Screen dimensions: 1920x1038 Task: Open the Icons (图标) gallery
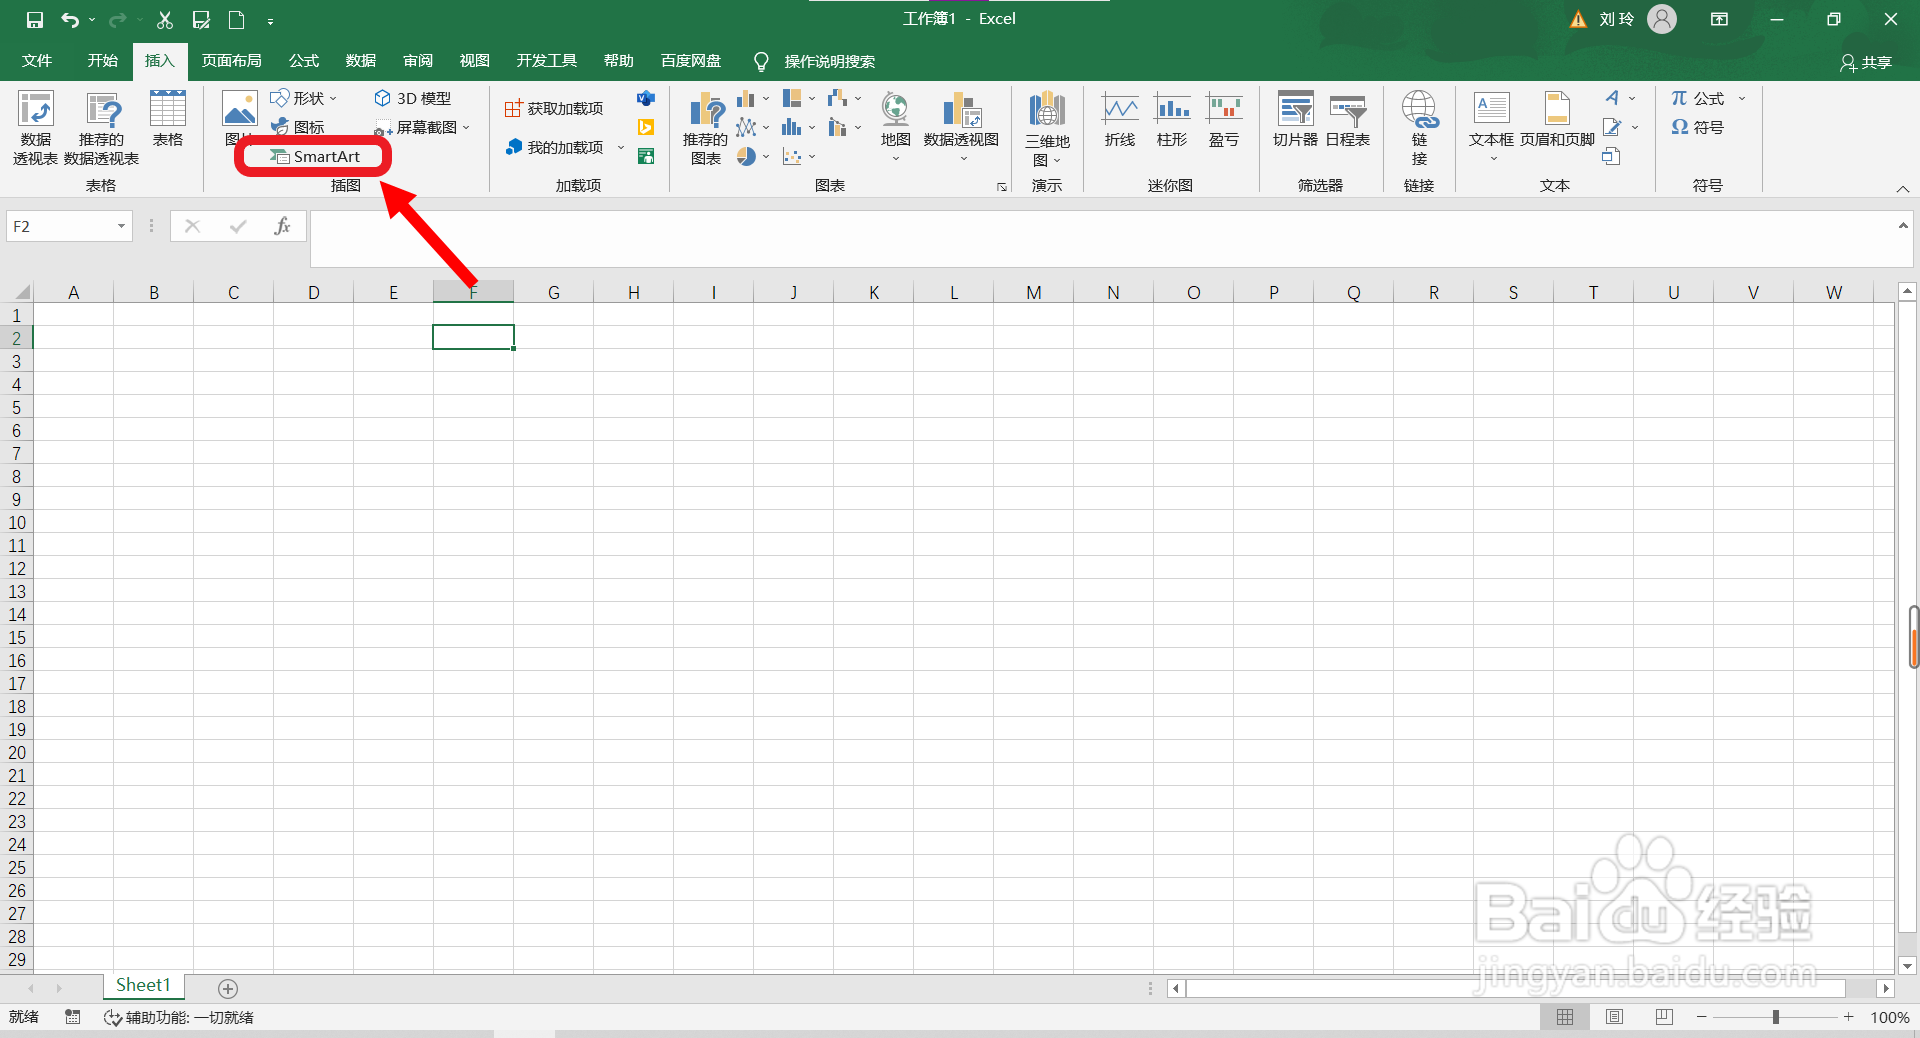pos(298,127)
